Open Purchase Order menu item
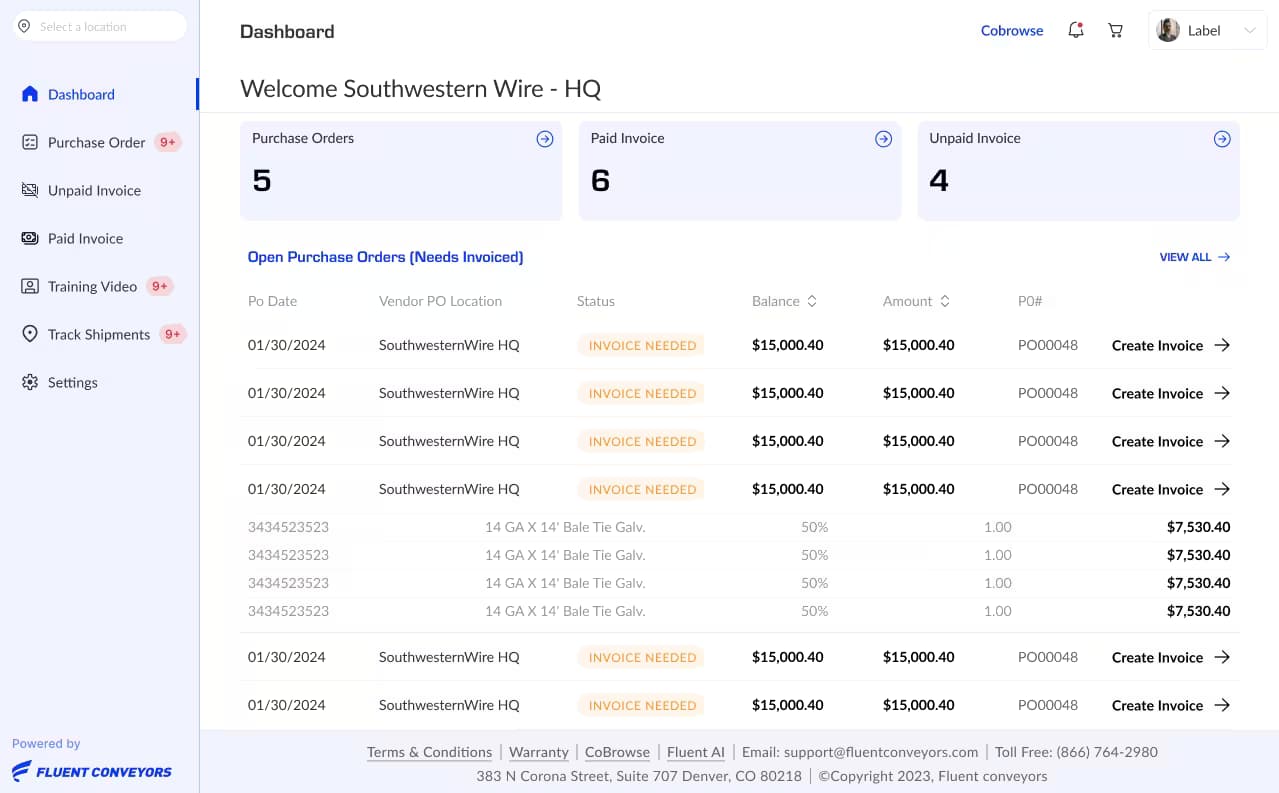The height and width of the screenshot is (793, 1279). pyautogui.click(x=97, y=142)
